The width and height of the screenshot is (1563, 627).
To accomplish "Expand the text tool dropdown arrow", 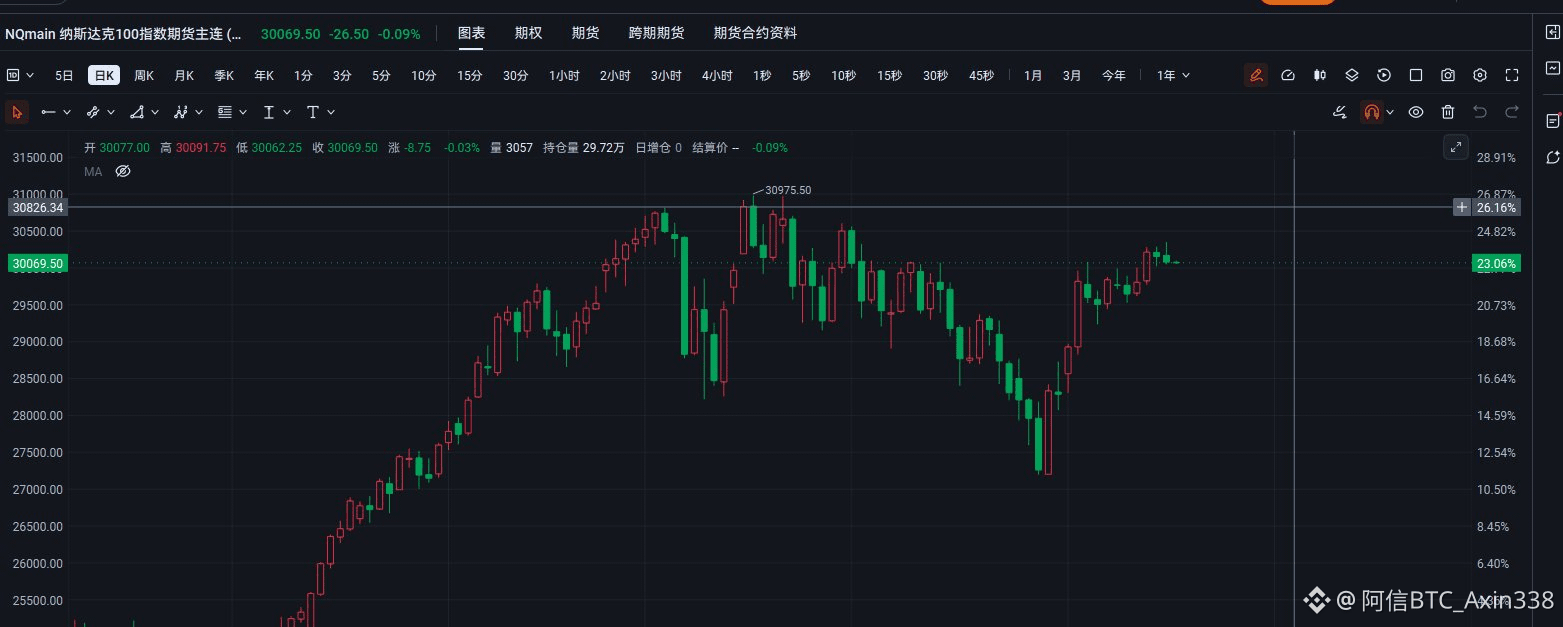I will pyautogui.click(x=331, y=112).
